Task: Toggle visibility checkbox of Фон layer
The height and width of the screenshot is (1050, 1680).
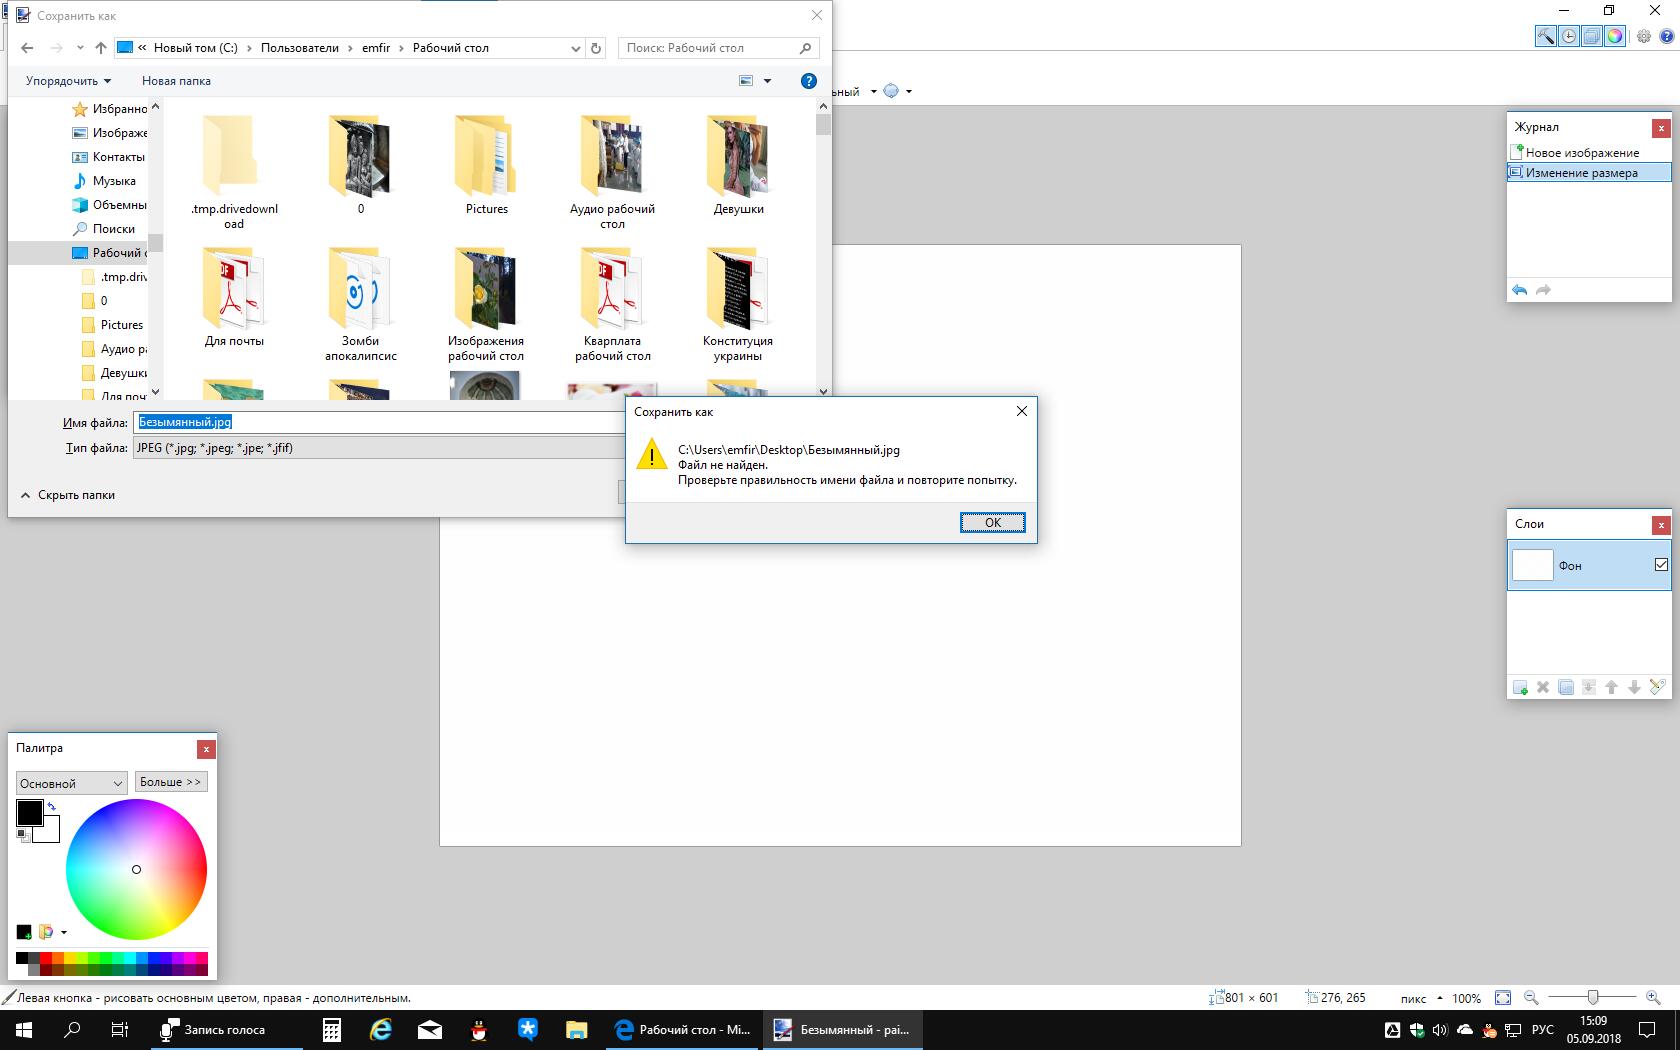Action: (1661, 565)
